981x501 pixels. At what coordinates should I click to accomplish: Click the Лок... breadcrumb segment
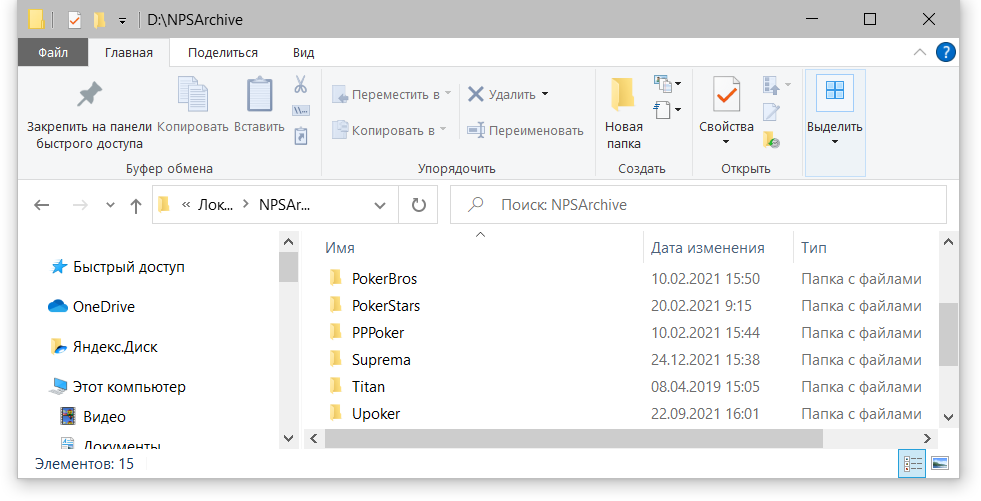[215, 205]
